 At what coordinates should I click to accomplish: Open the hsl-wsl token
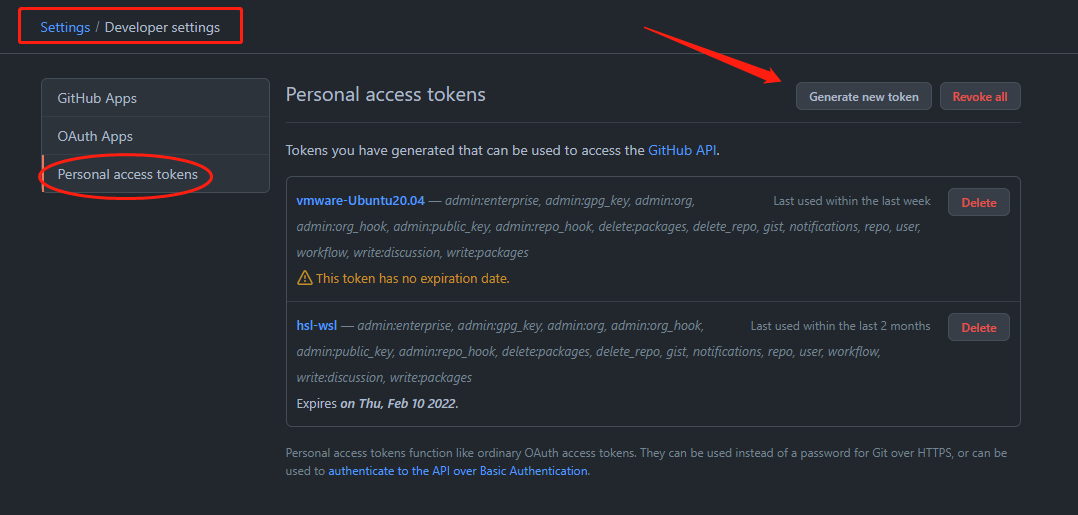(317, 326)
